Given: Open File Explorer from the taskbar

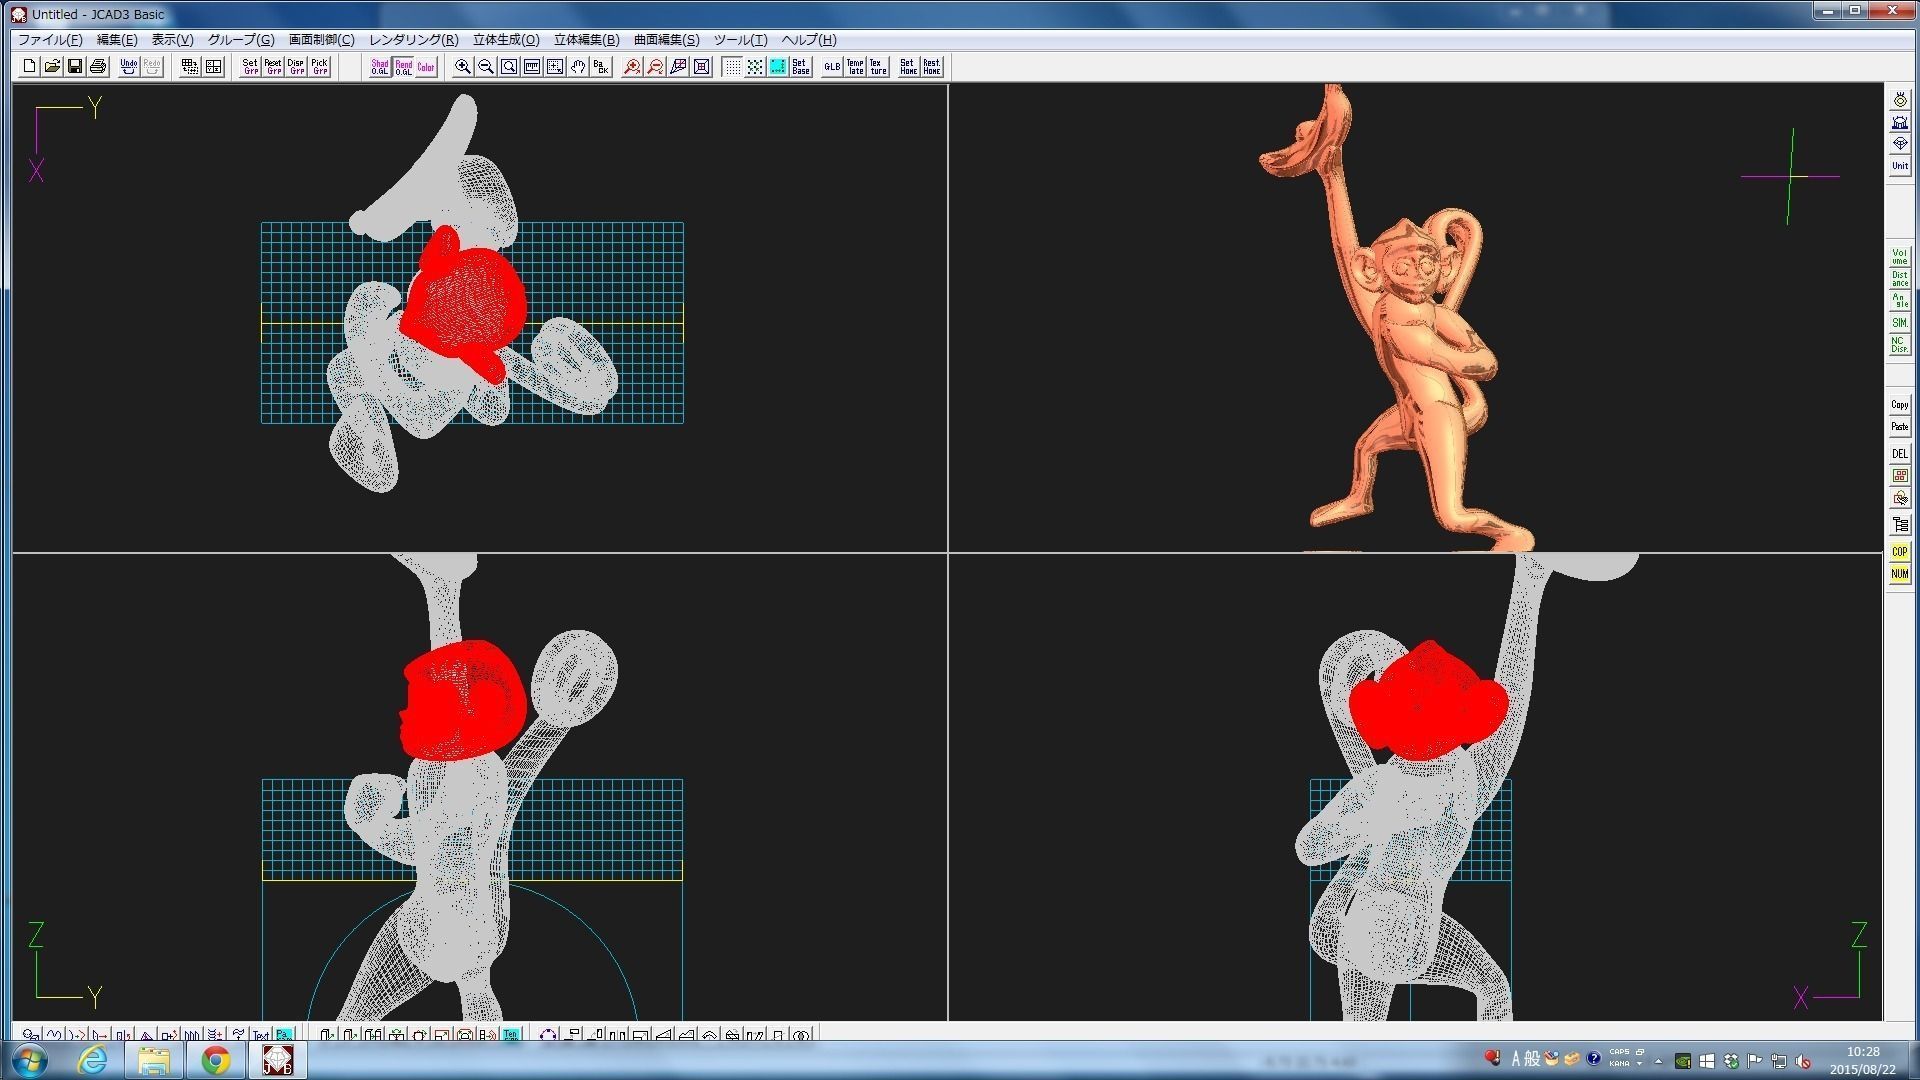Looking at the screenshot, I should click(154, 1060).
